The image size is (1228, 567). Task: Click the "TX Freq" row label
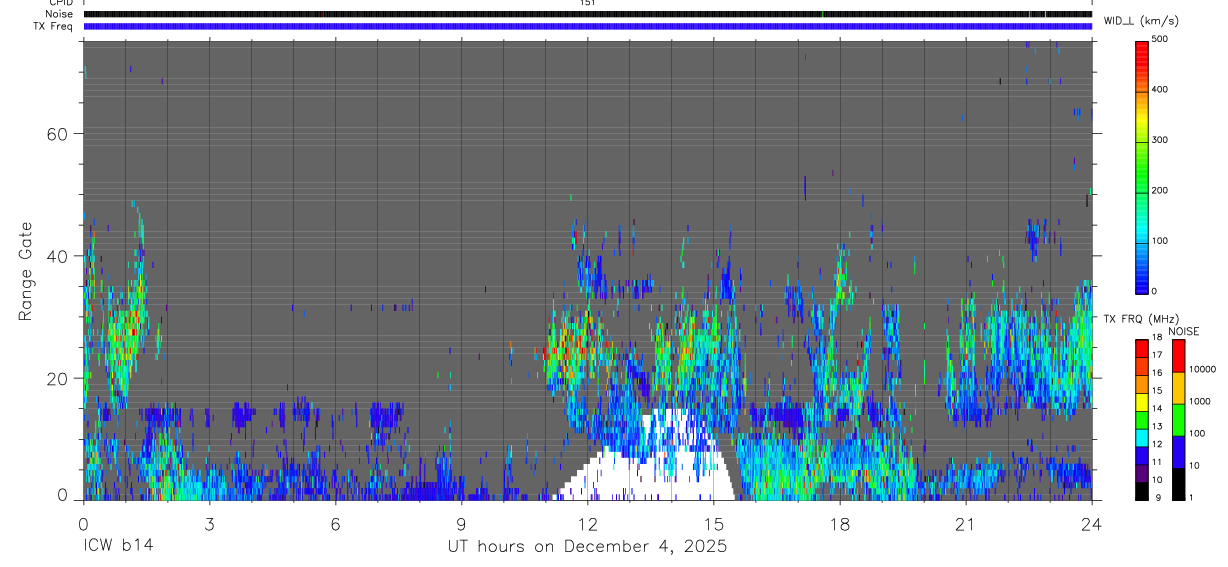[54, 26]
